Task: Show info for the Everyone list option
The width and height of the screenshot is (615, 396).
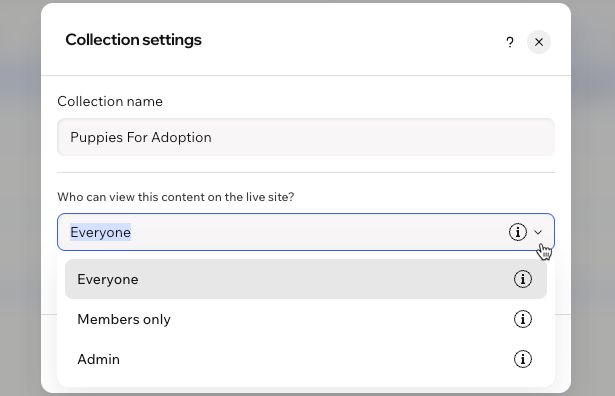Action: [x=523, y=279]
